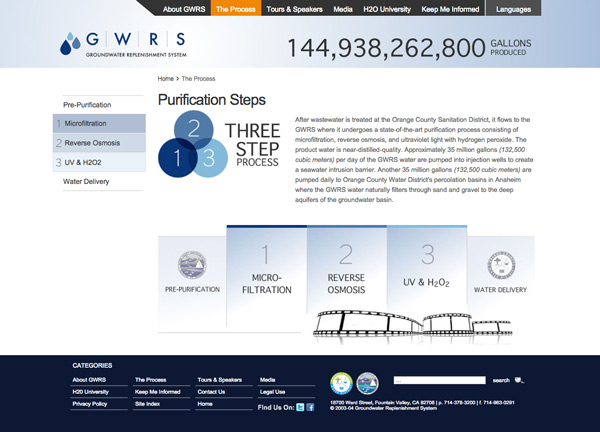Image resolution: width=600 pixels, height=432 pixels.
Task: Click footer The Process link
Action: click(x=151, y=380)
